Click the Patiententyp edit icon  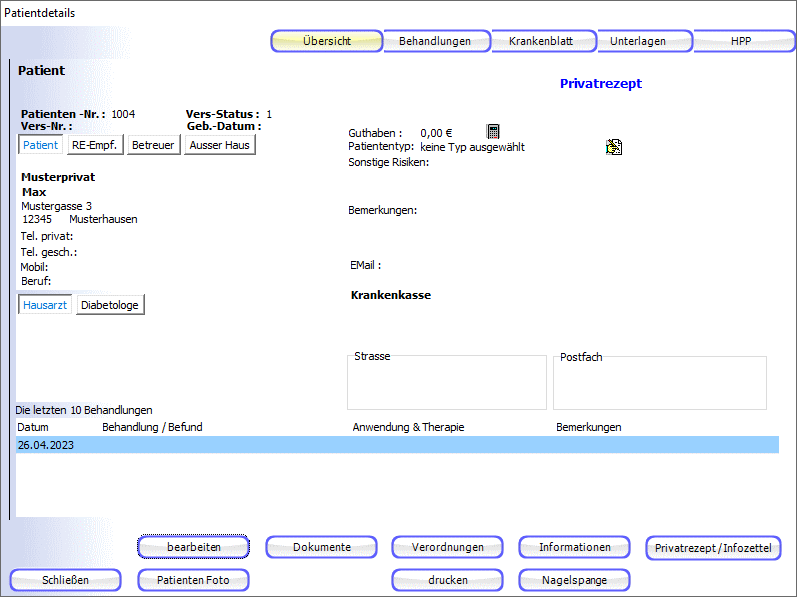coord(613,147)
